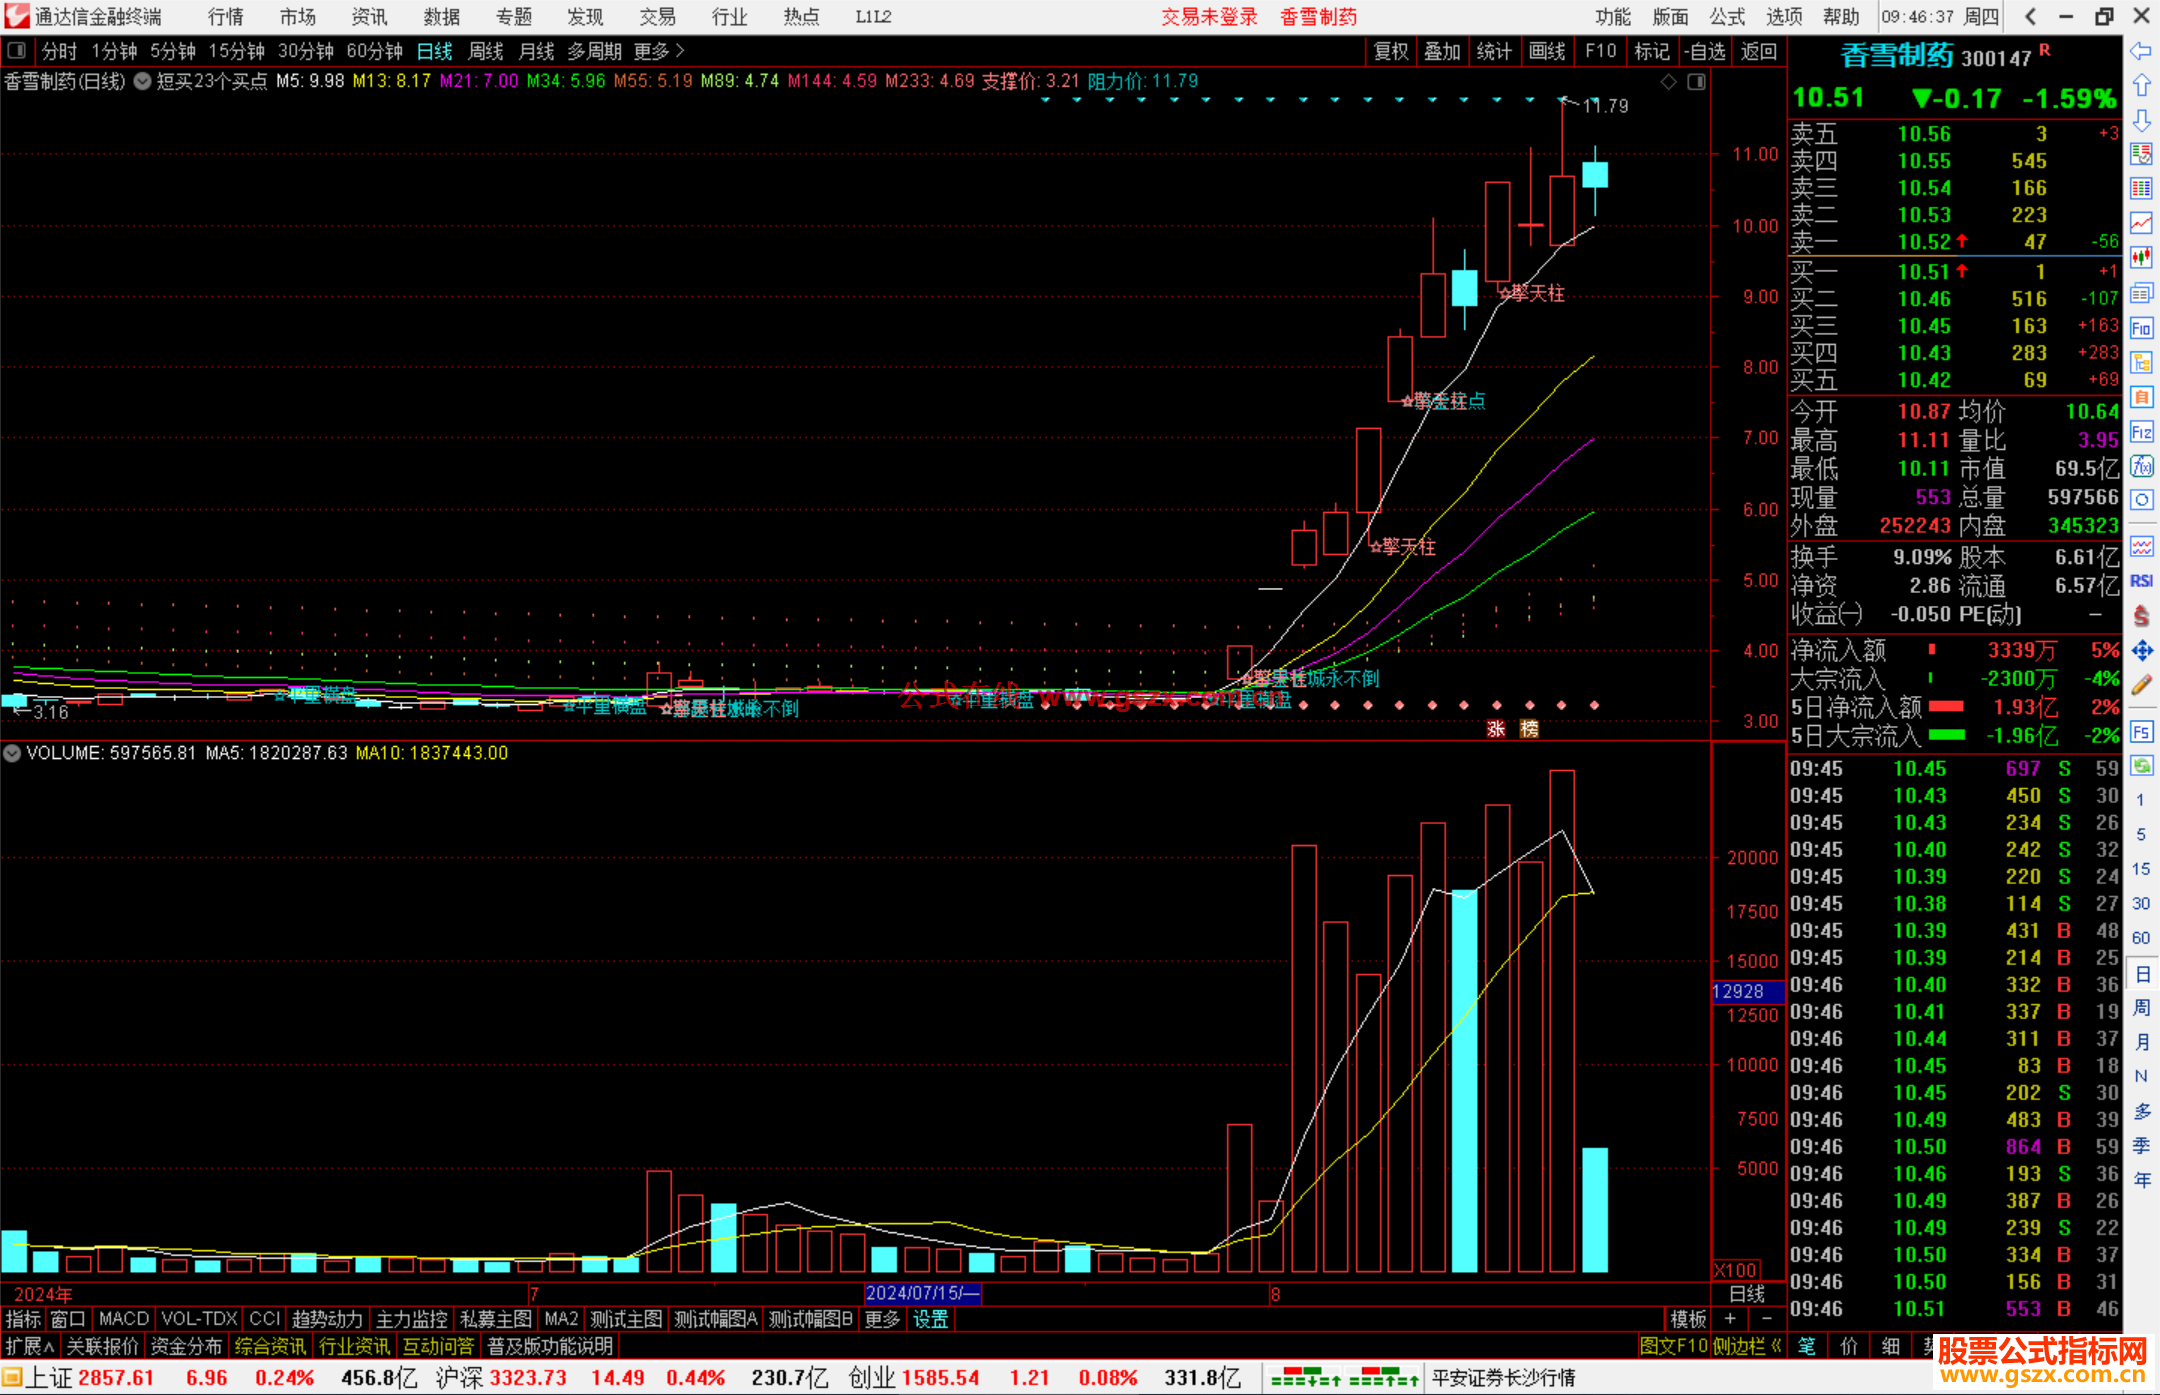Expand the 扩展 panel at bottom left
Image resolution: width=2160 pixels, height=1395 pixels.
30,1346
